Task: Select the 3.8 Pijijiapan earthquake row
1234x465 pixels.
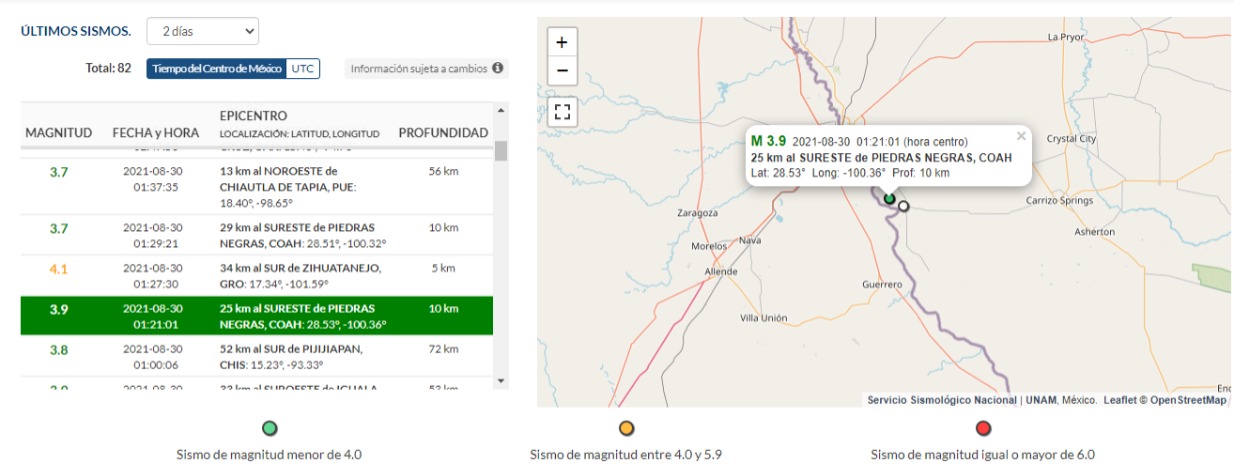Action: click(260, 356)
